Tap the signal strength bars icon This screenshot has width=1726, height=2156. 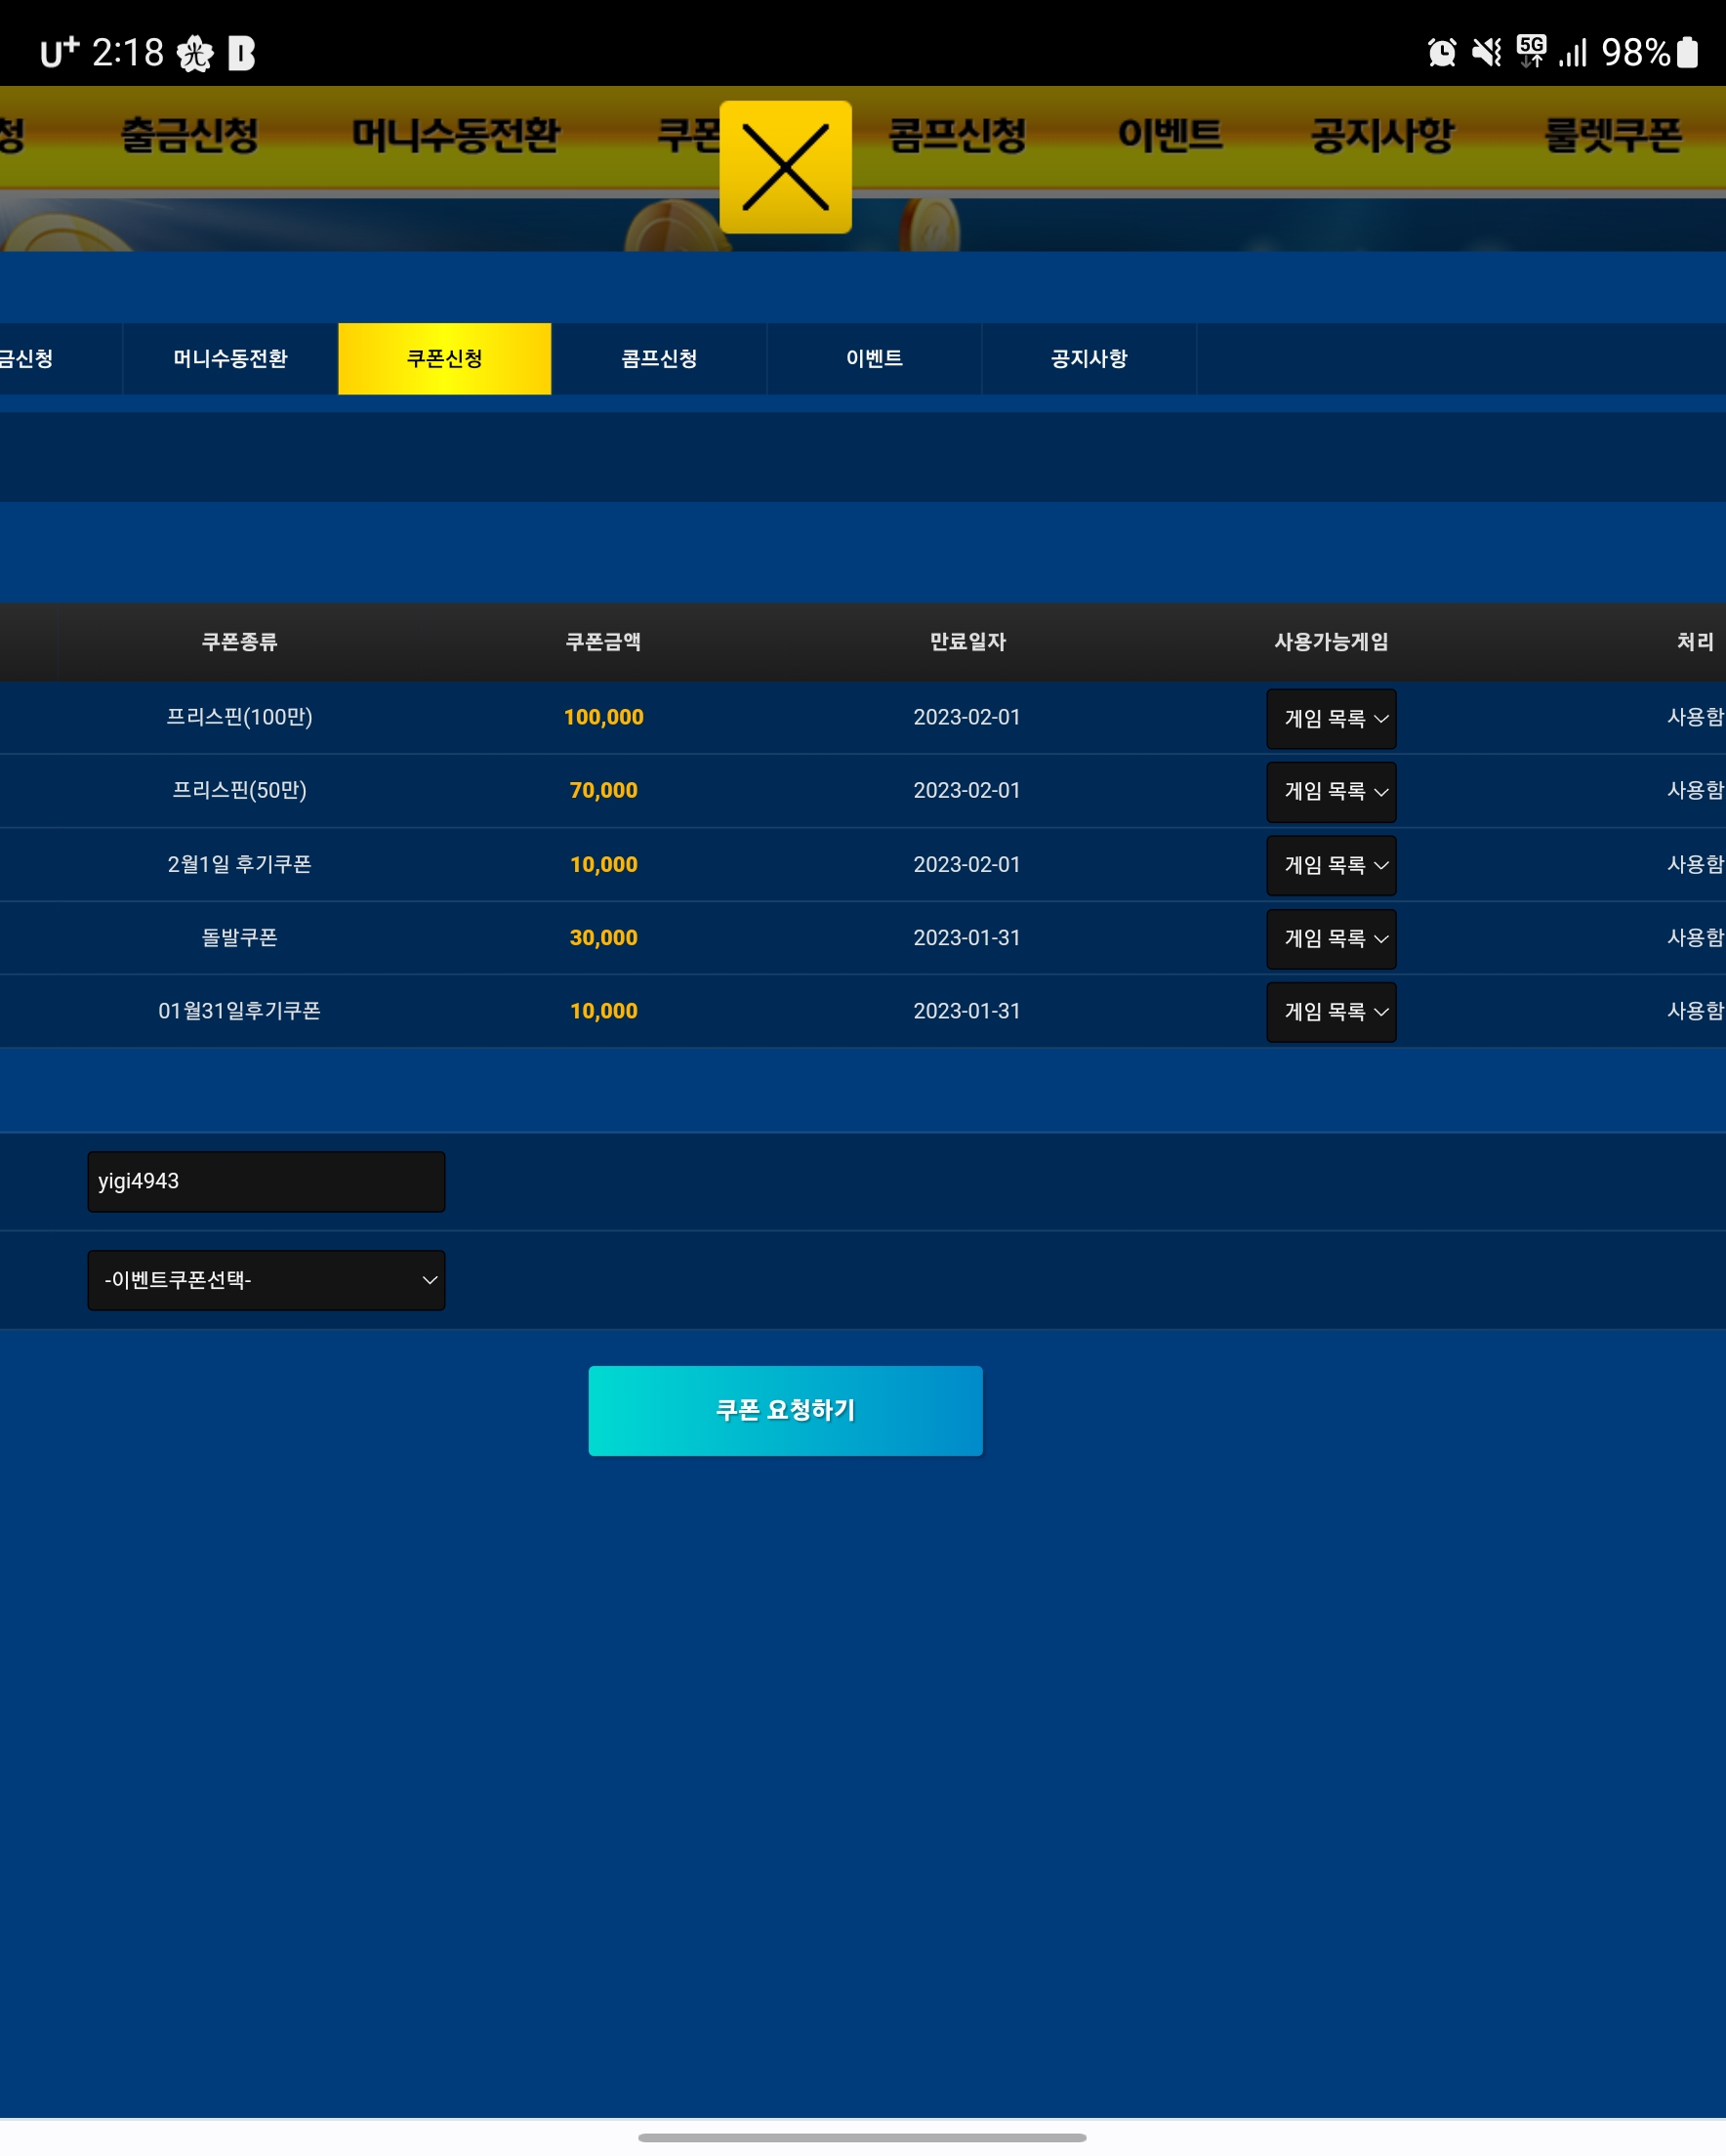coord(1573,52)
